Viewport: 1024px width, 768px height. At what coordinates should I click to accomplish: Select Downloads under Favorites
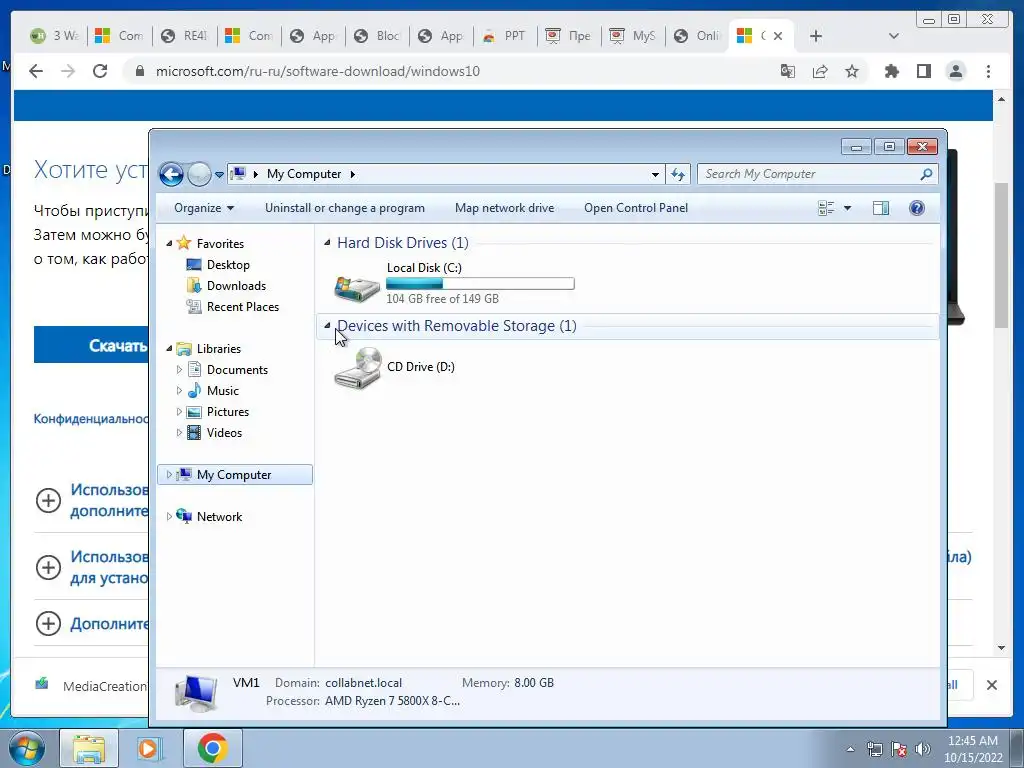pyautogui.click(x=236, y=285)
